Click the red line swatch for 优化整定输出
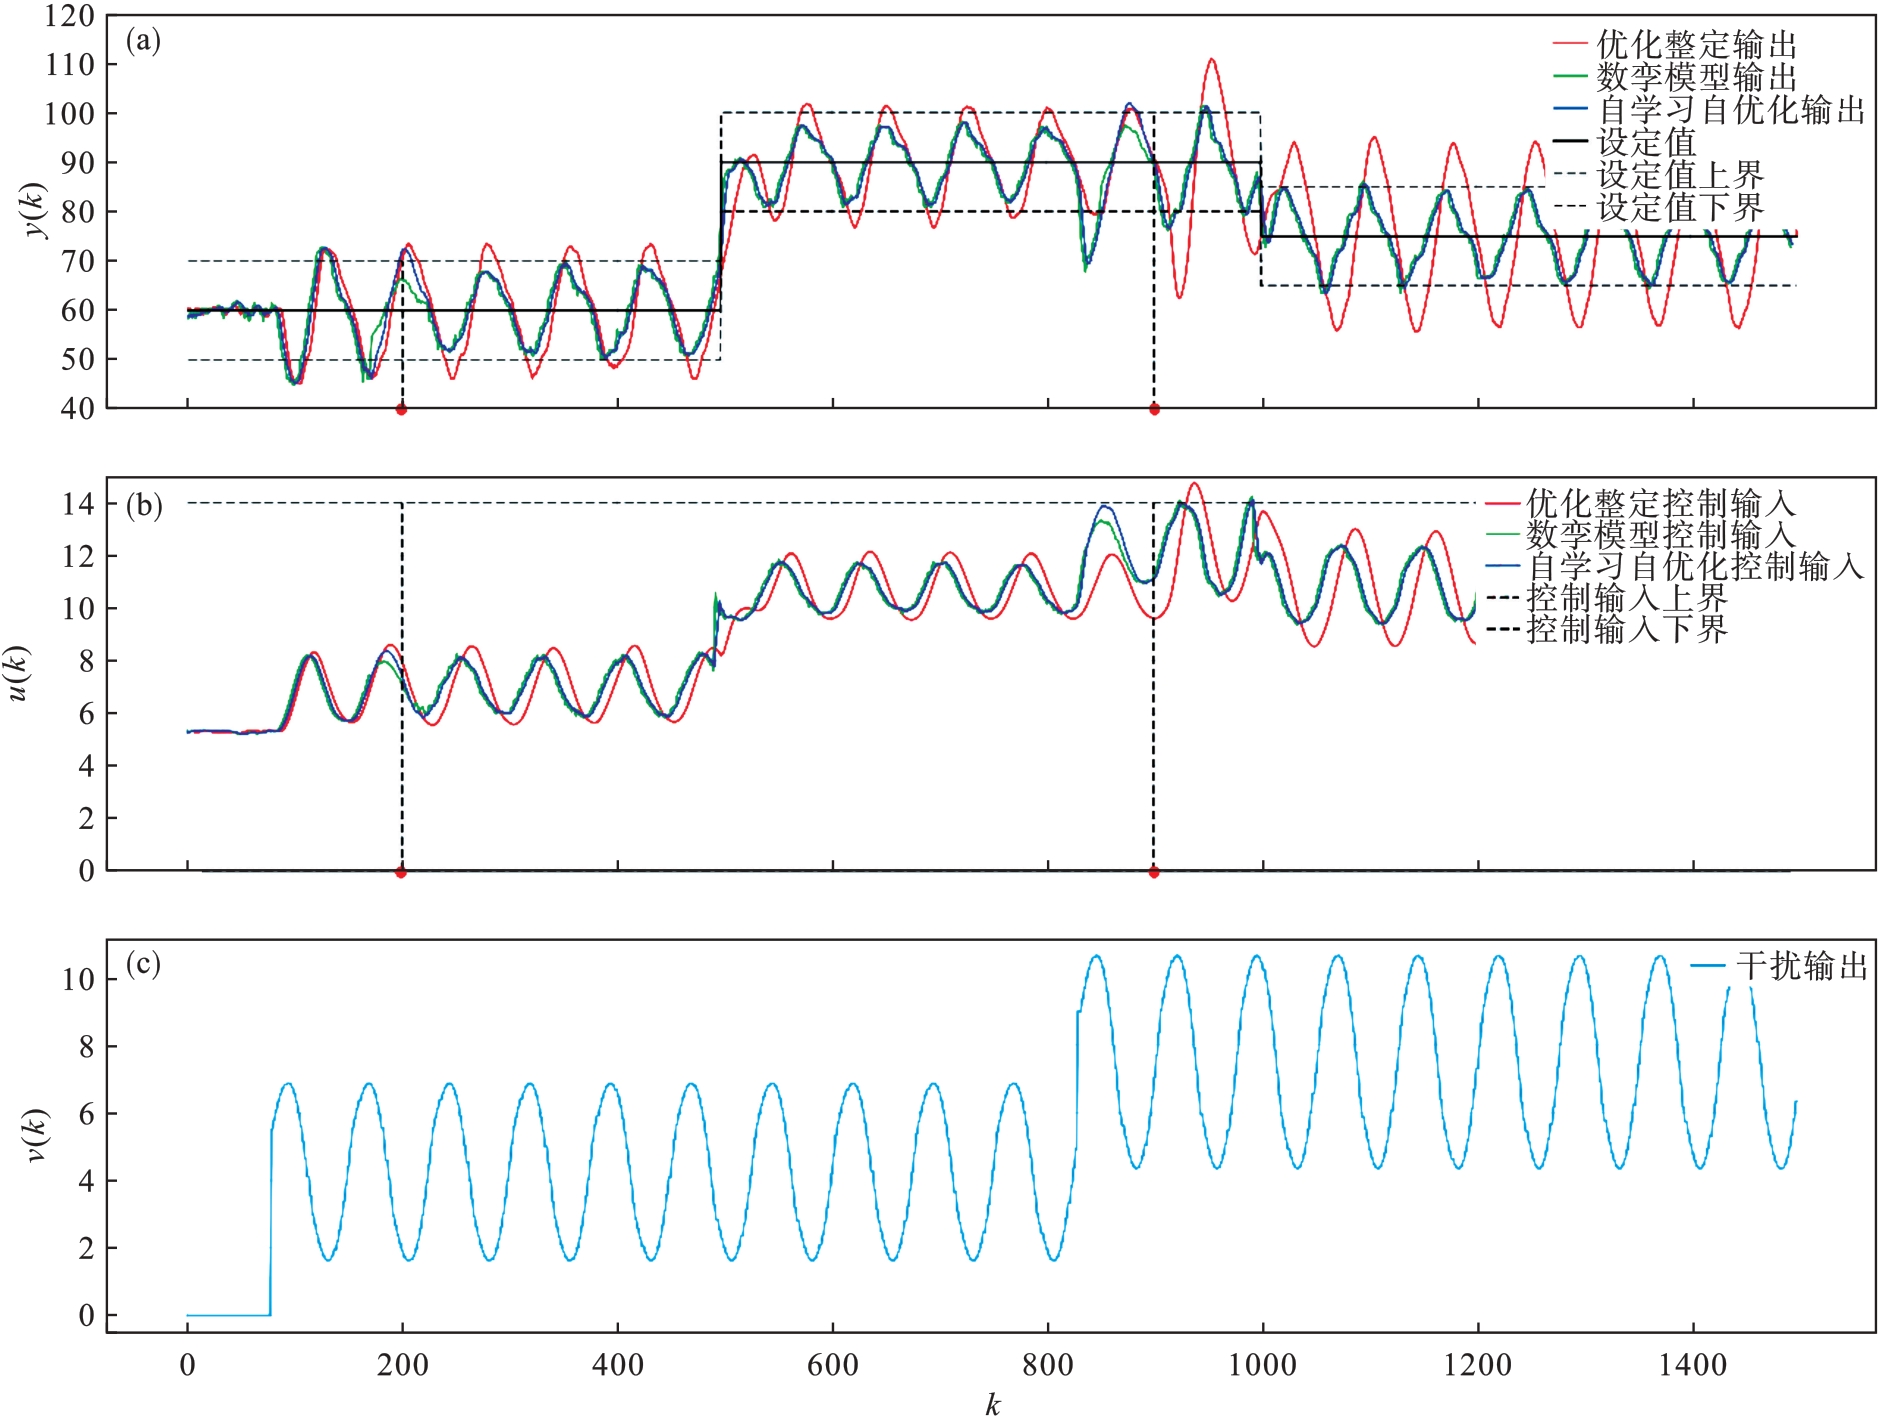 click(x=1570, y=45)
